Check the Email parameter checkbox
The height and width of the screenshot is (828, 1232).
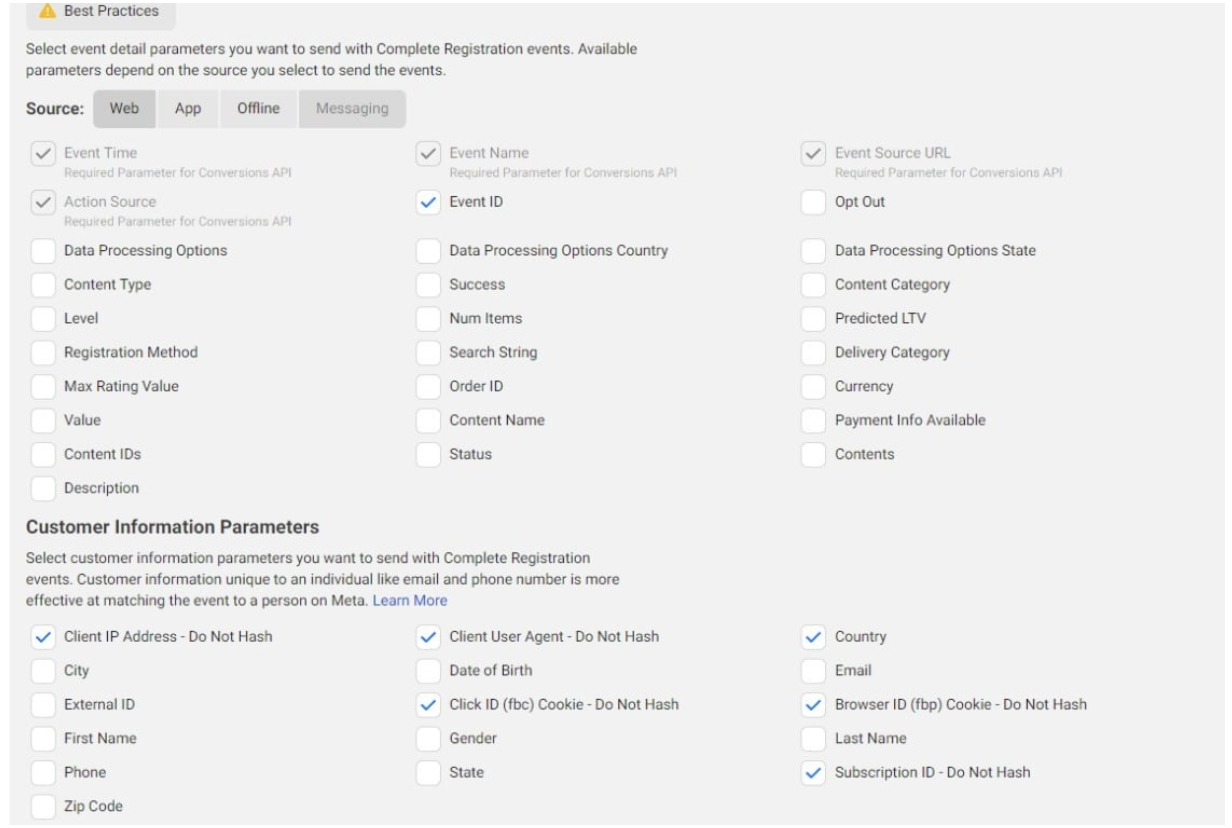(814, 671)
